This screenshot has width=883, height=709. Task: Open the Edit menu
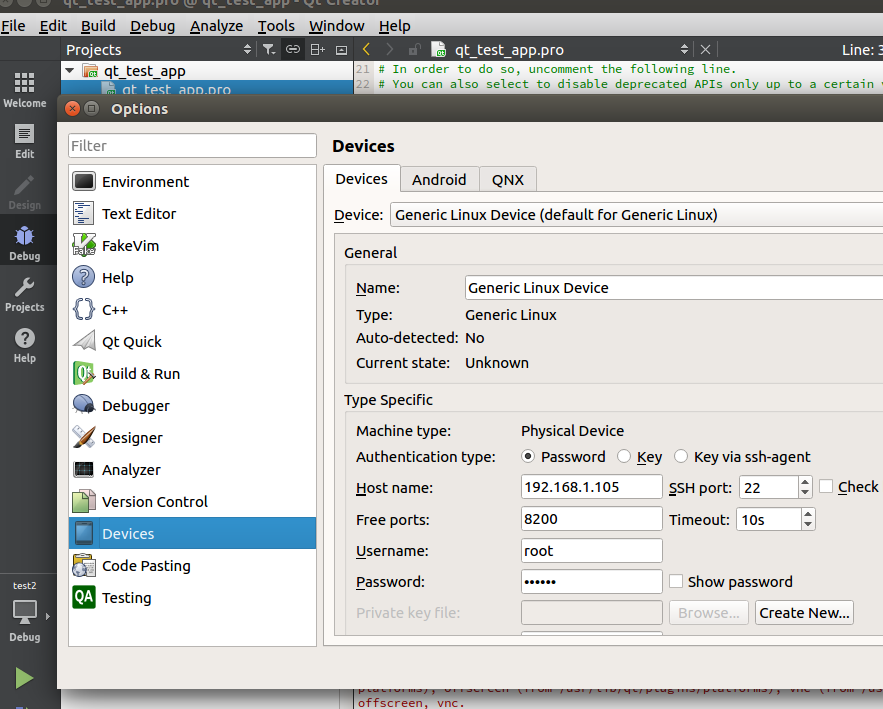tap(53, 26)
